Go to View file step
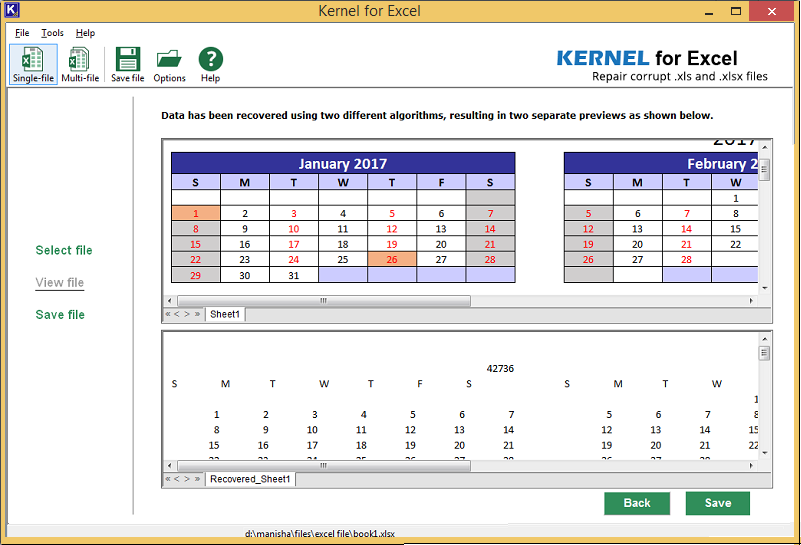This screenshot has width=801, height=545. 60,282
